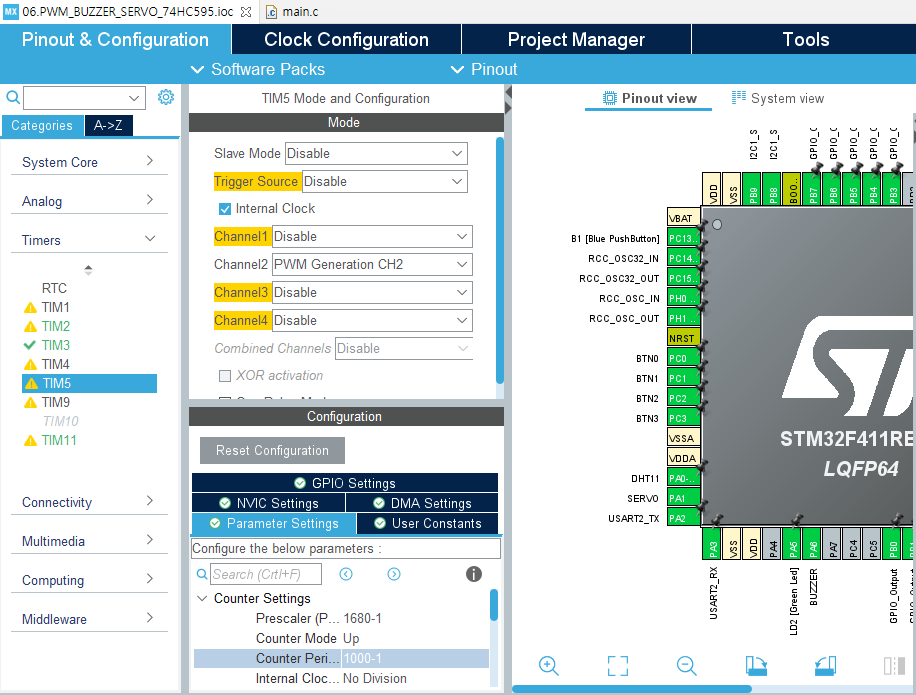The width and height of the screenshot is (916, 695).
Task: Click the PC3 BTN3 pin
Action: [x=683, y=418]
